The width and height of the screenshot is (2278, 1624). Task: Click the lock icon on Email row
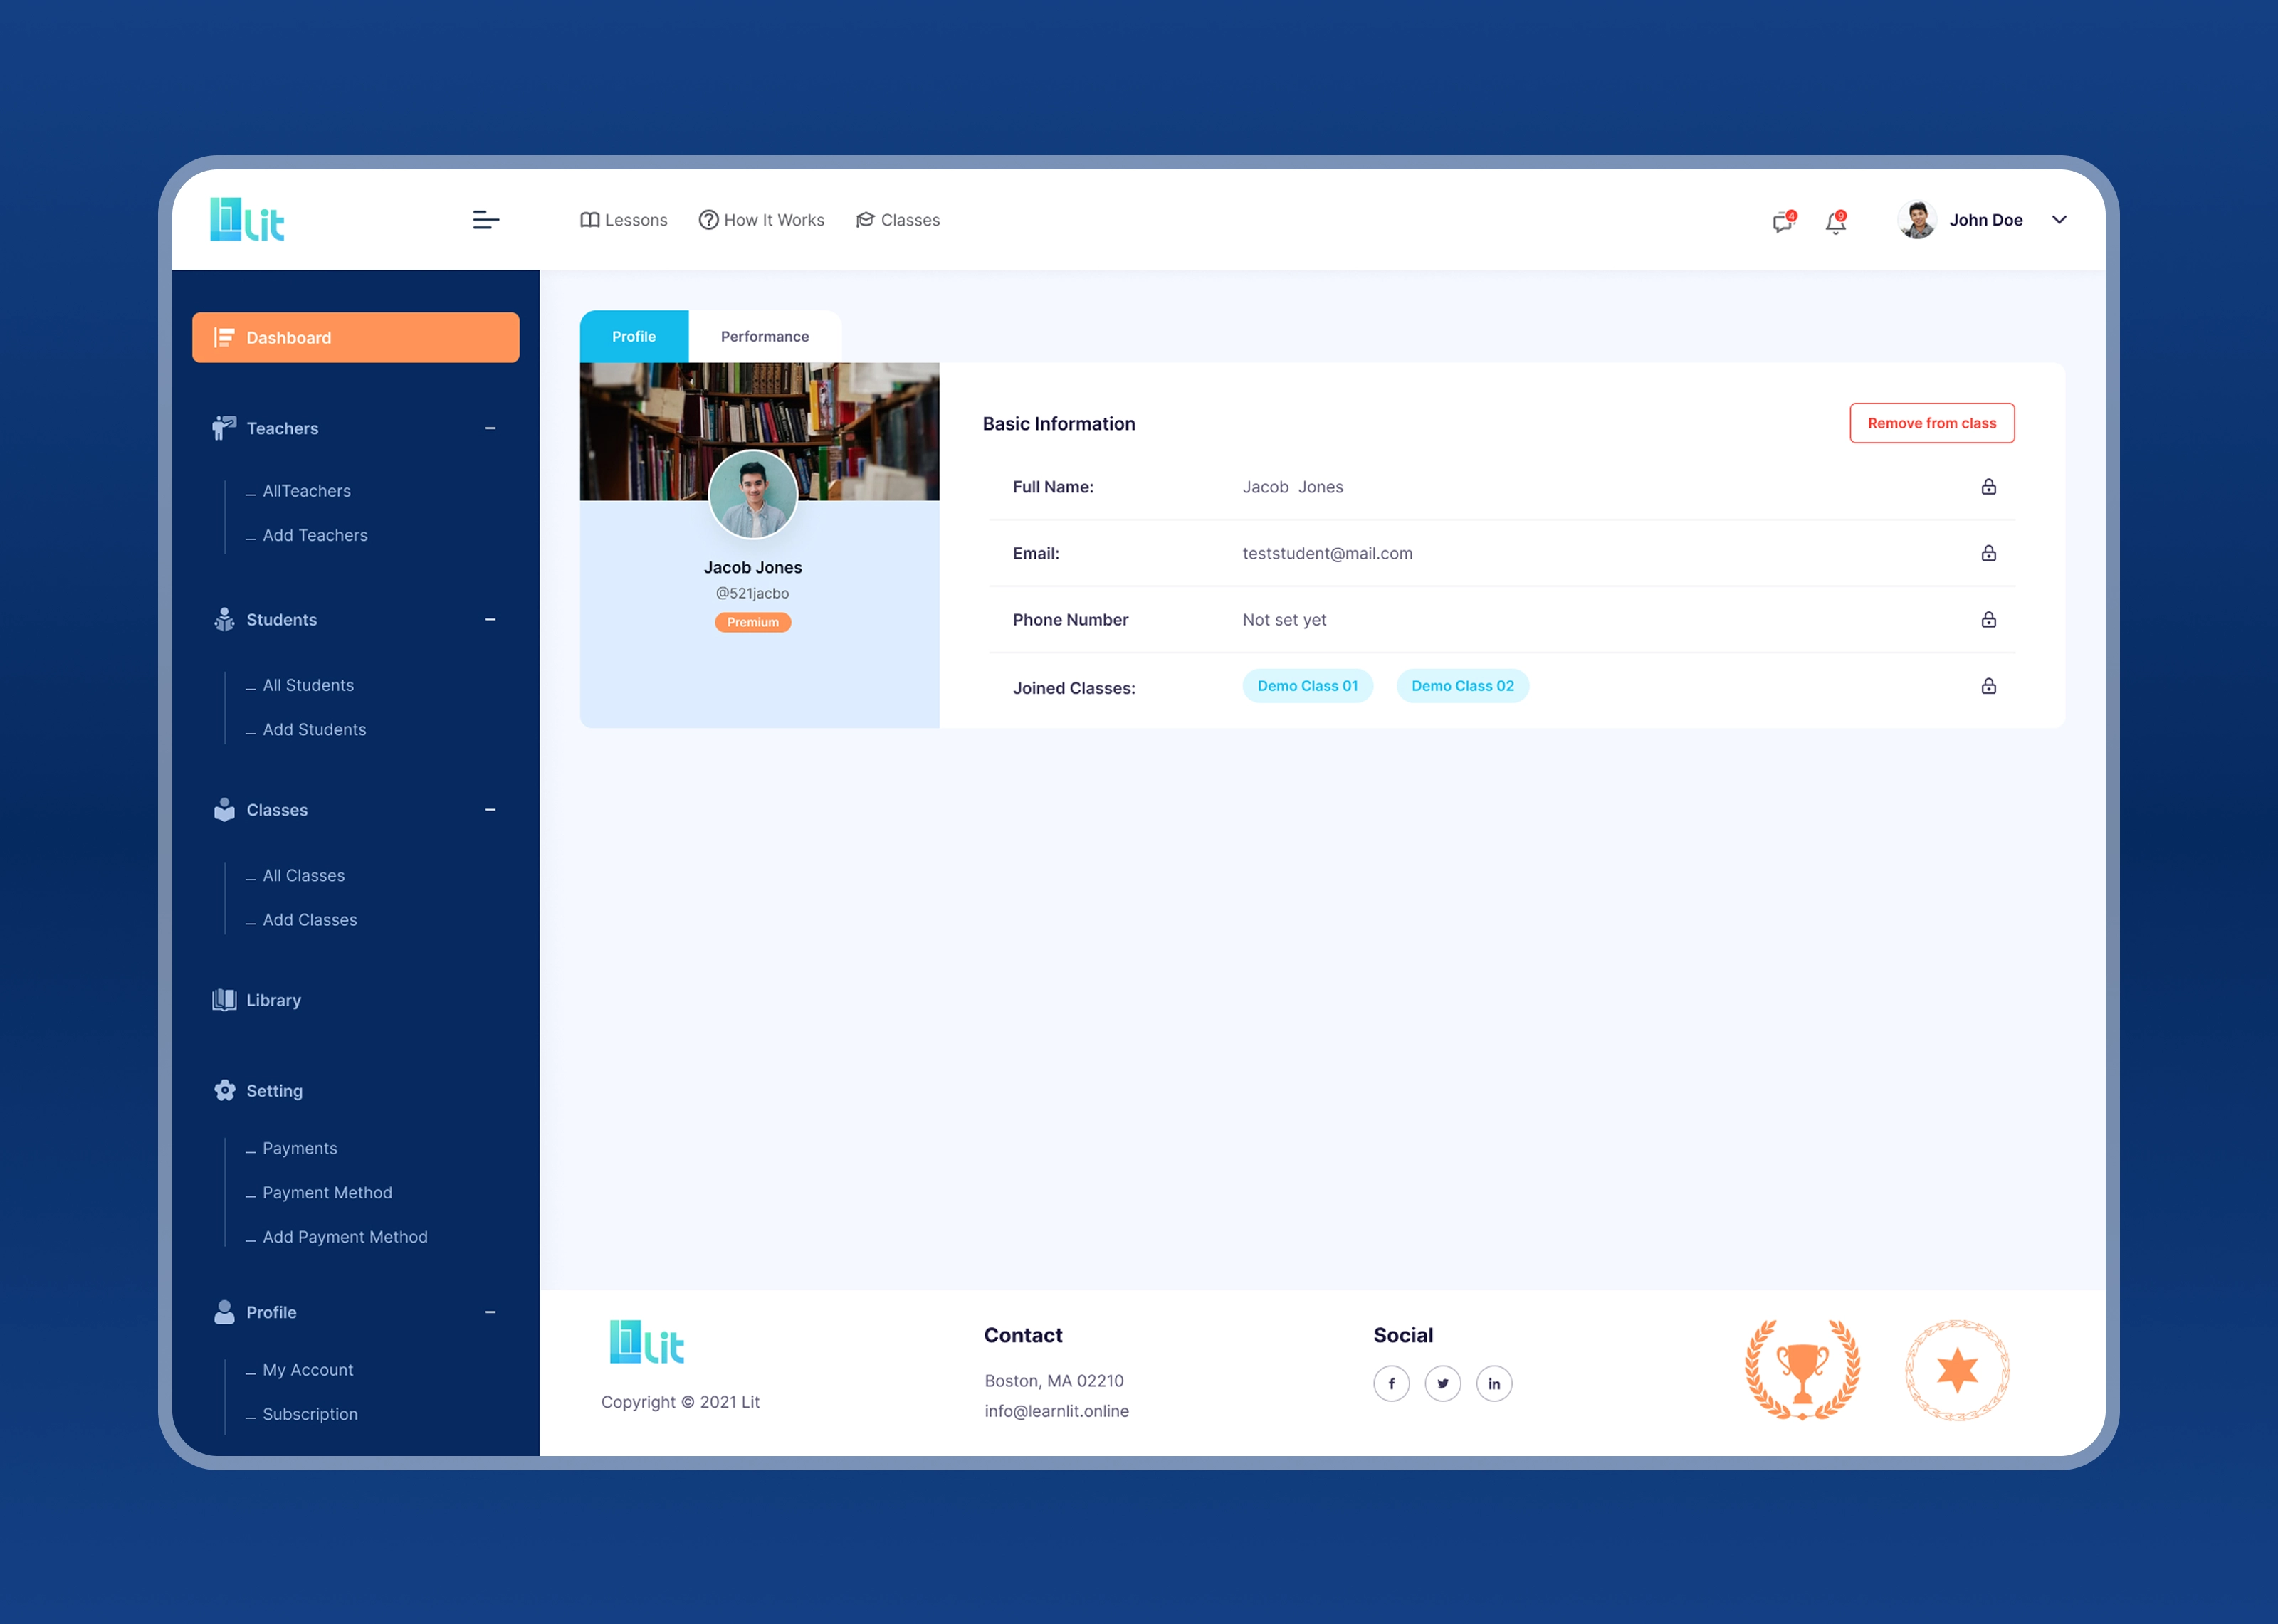[x=1989, y=553]
